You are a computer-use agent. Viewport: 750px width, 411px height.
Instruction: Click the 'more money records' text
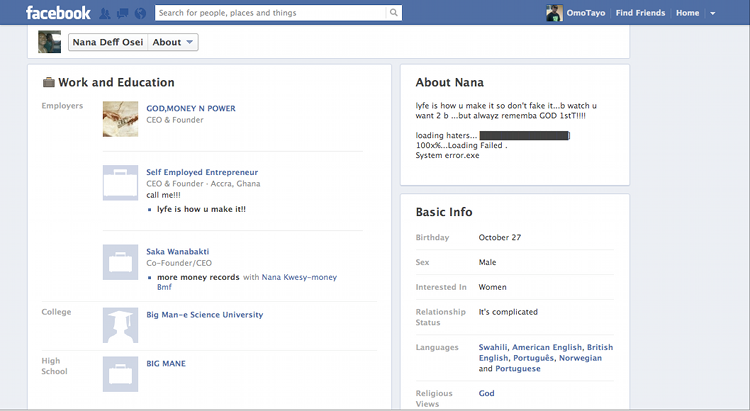tap(198, 278)
